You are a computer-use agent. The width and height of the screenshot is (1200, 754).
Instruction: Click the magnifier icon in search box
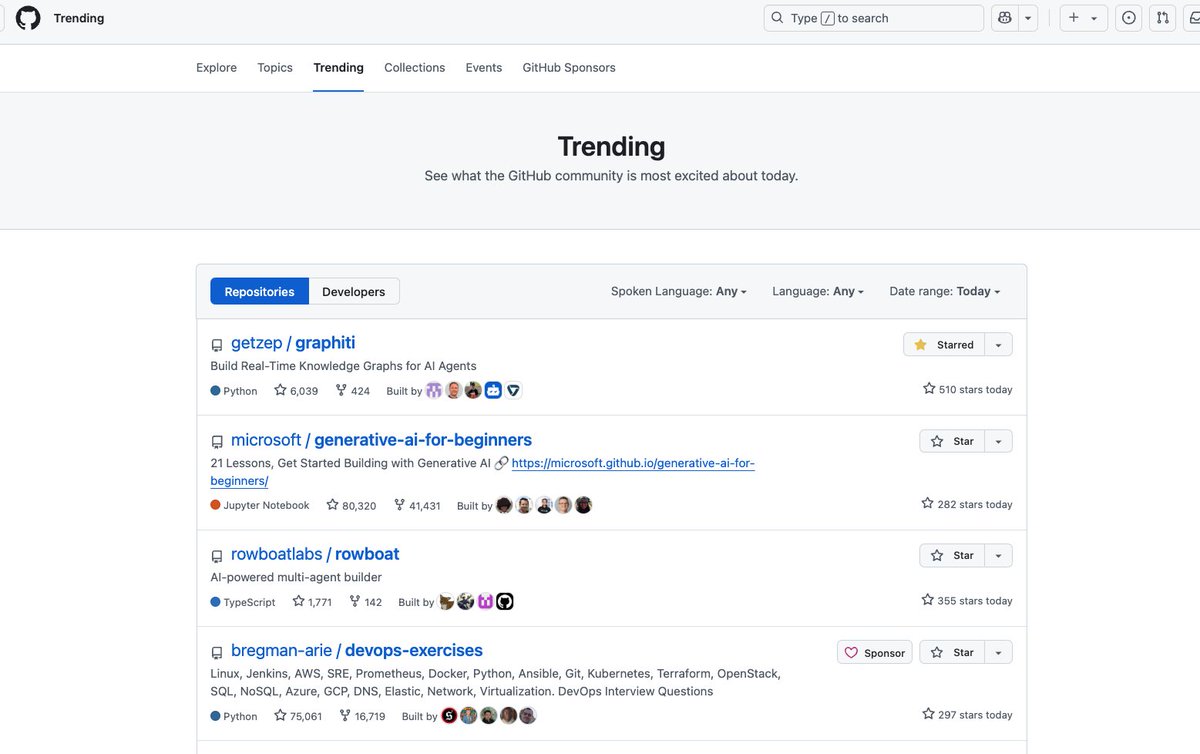click(778, 18)
